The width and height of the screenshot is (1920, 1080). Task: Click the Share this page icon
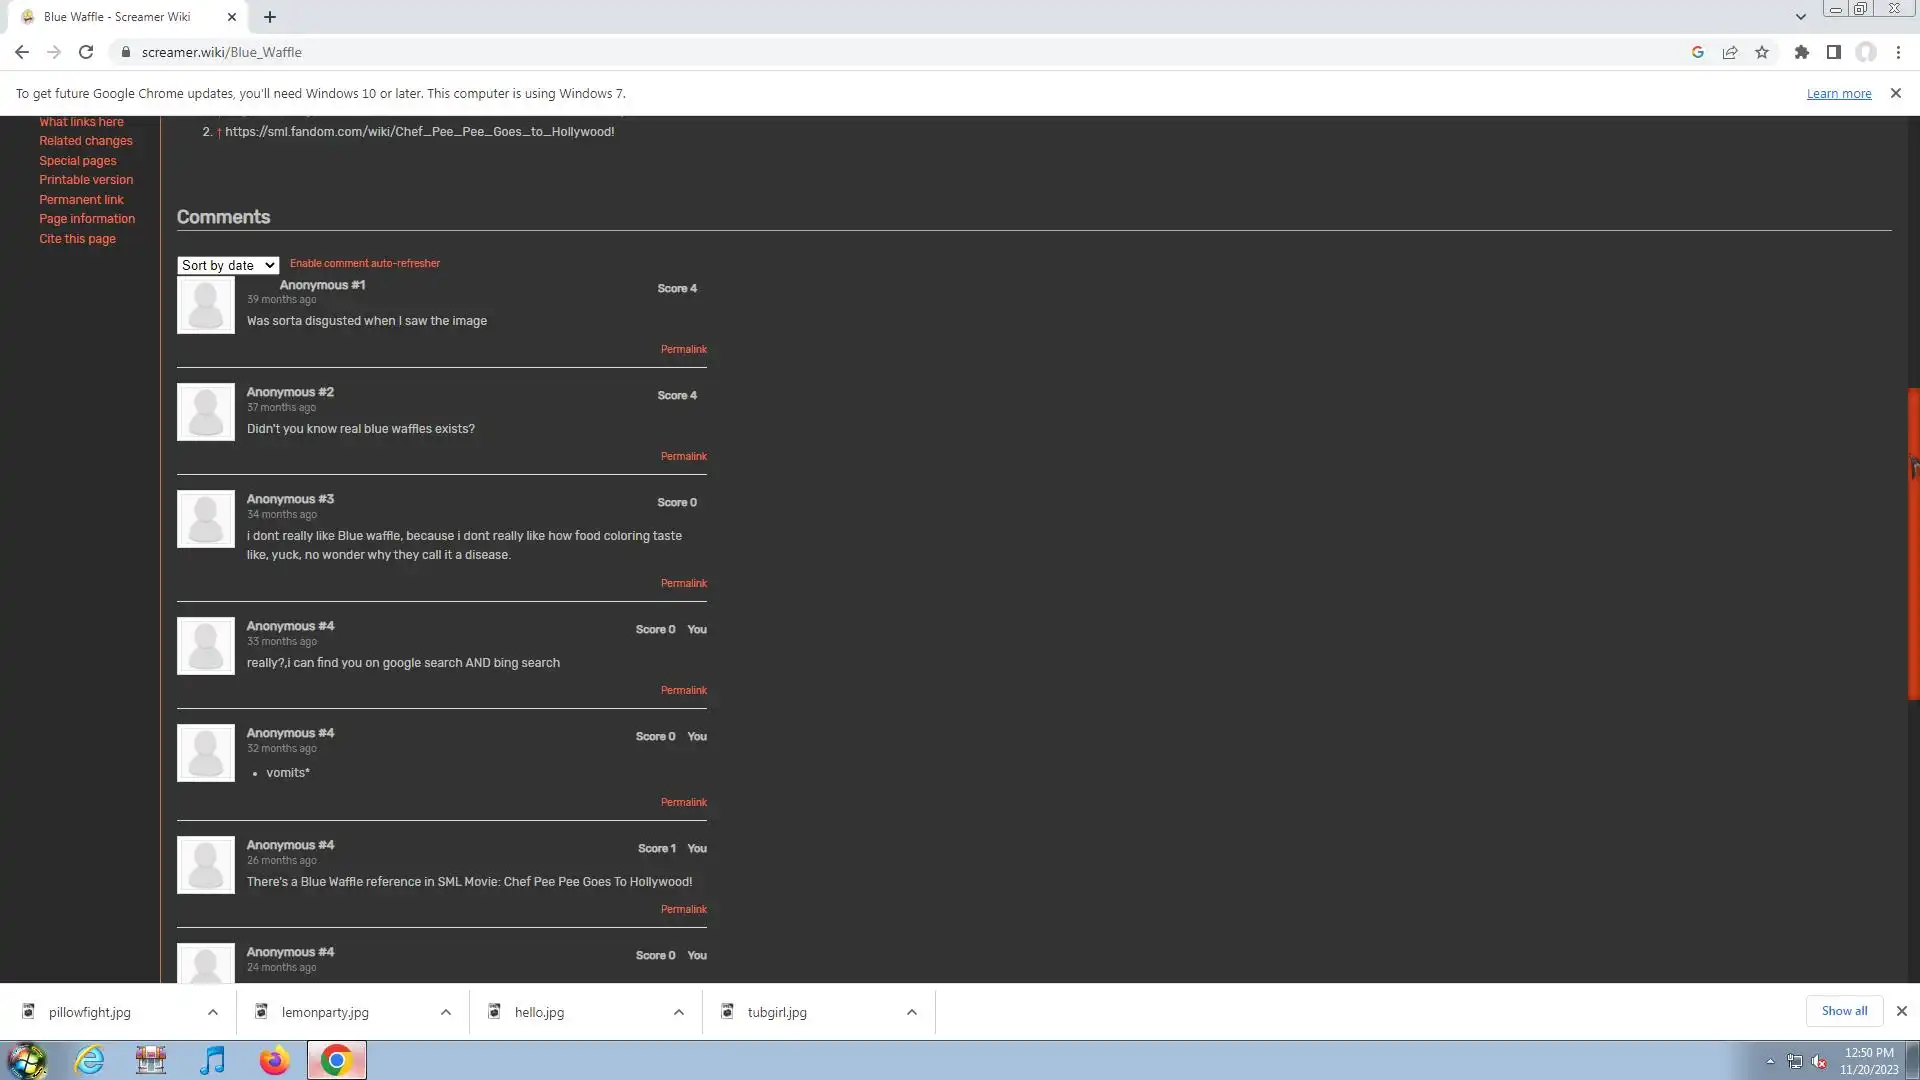click(x=1730, y=52)
